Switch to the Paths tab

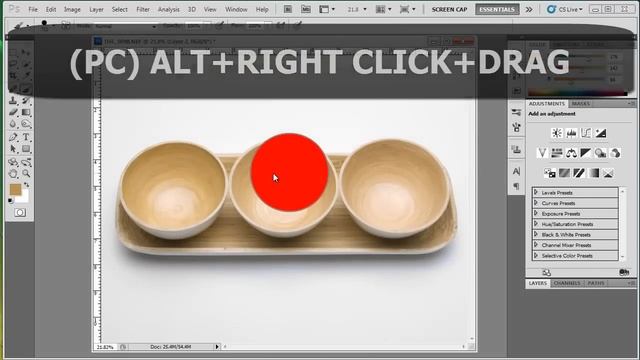(596, 283)
